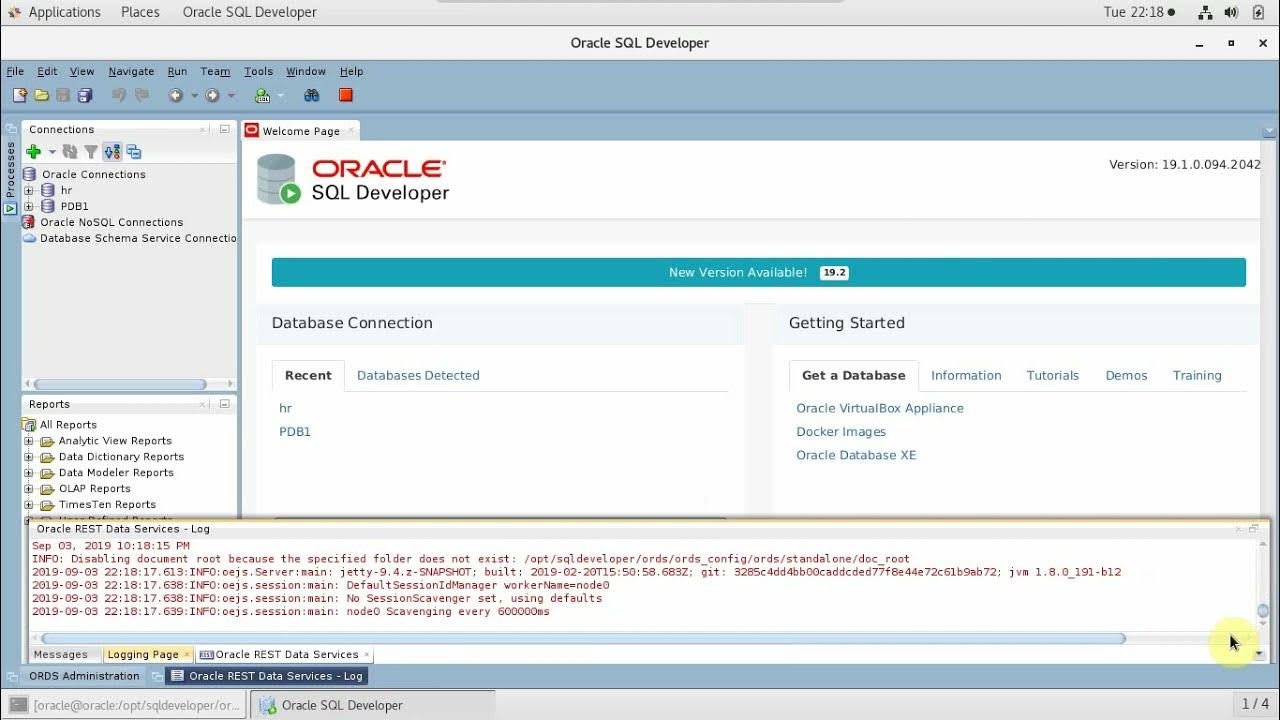The image size is (1280, 720).
Task: Expand the PDB1 connection node
Action: 29,206
